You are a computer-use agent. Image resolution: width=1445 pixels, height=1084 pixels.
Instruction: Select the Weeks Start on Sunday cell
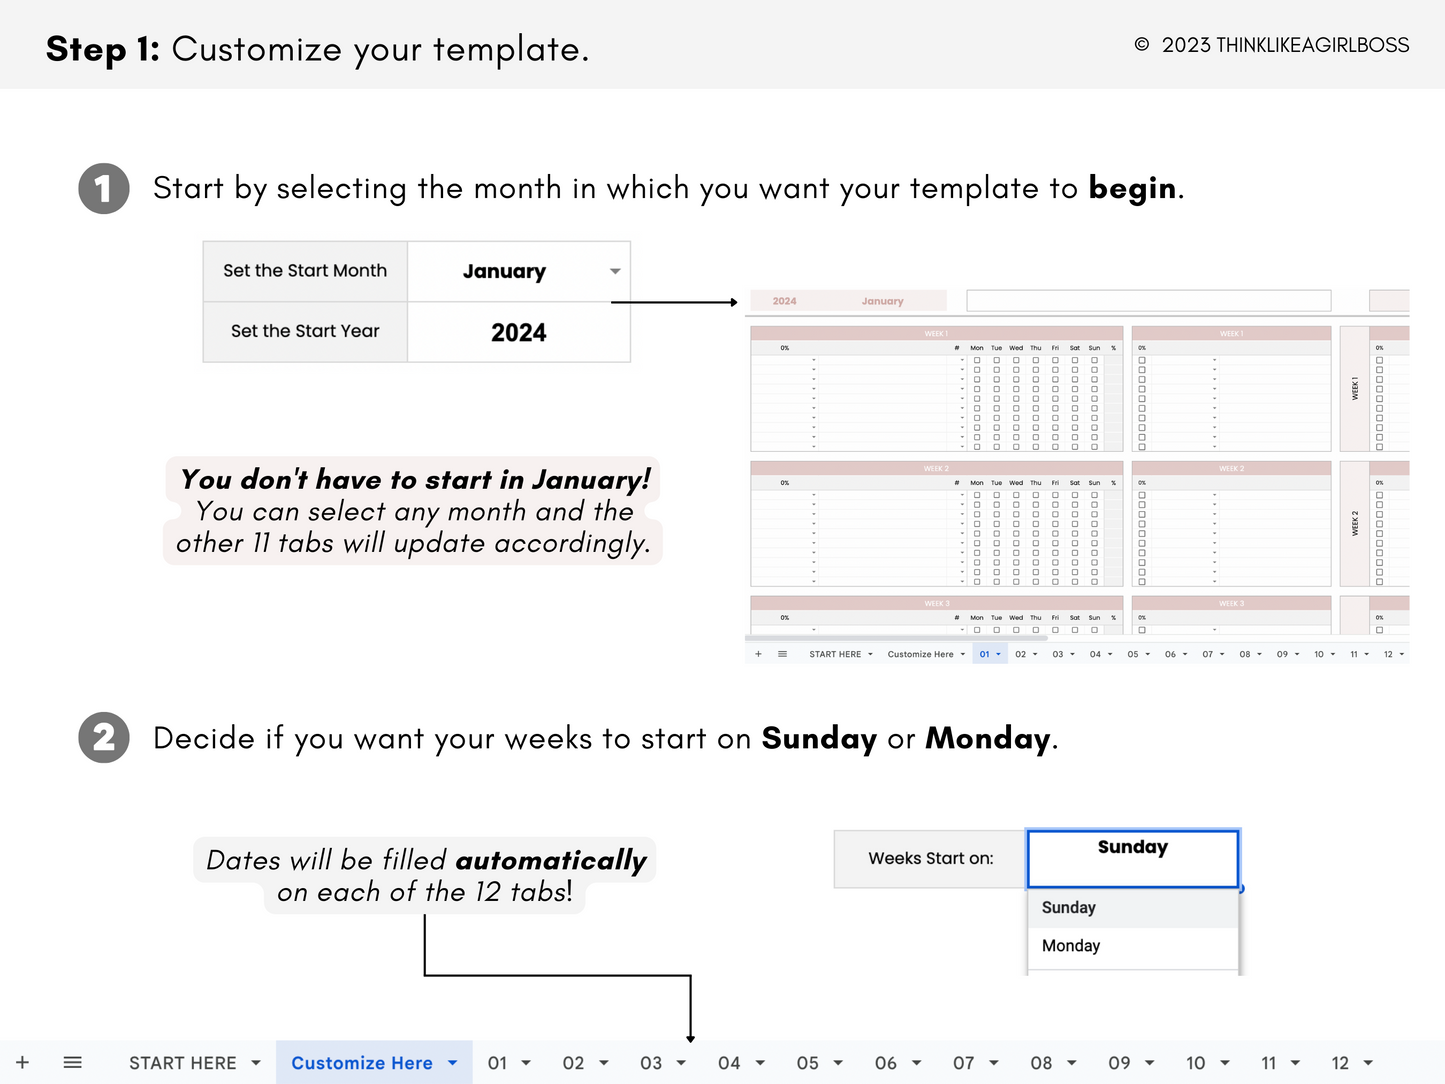click(x=1132, y=858)
